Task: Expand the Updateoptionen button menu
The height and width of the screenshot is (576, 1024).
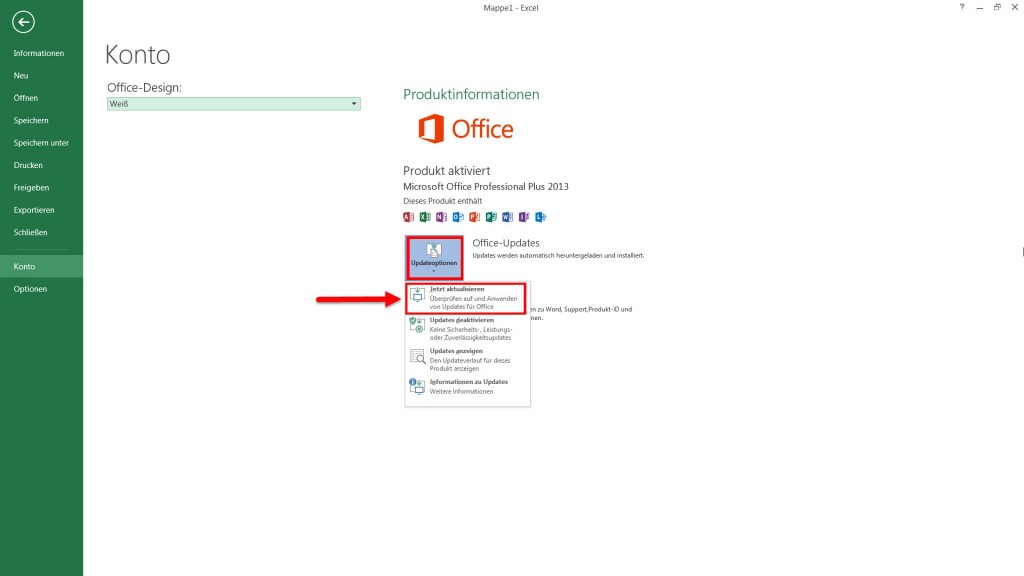Action: 434,257
